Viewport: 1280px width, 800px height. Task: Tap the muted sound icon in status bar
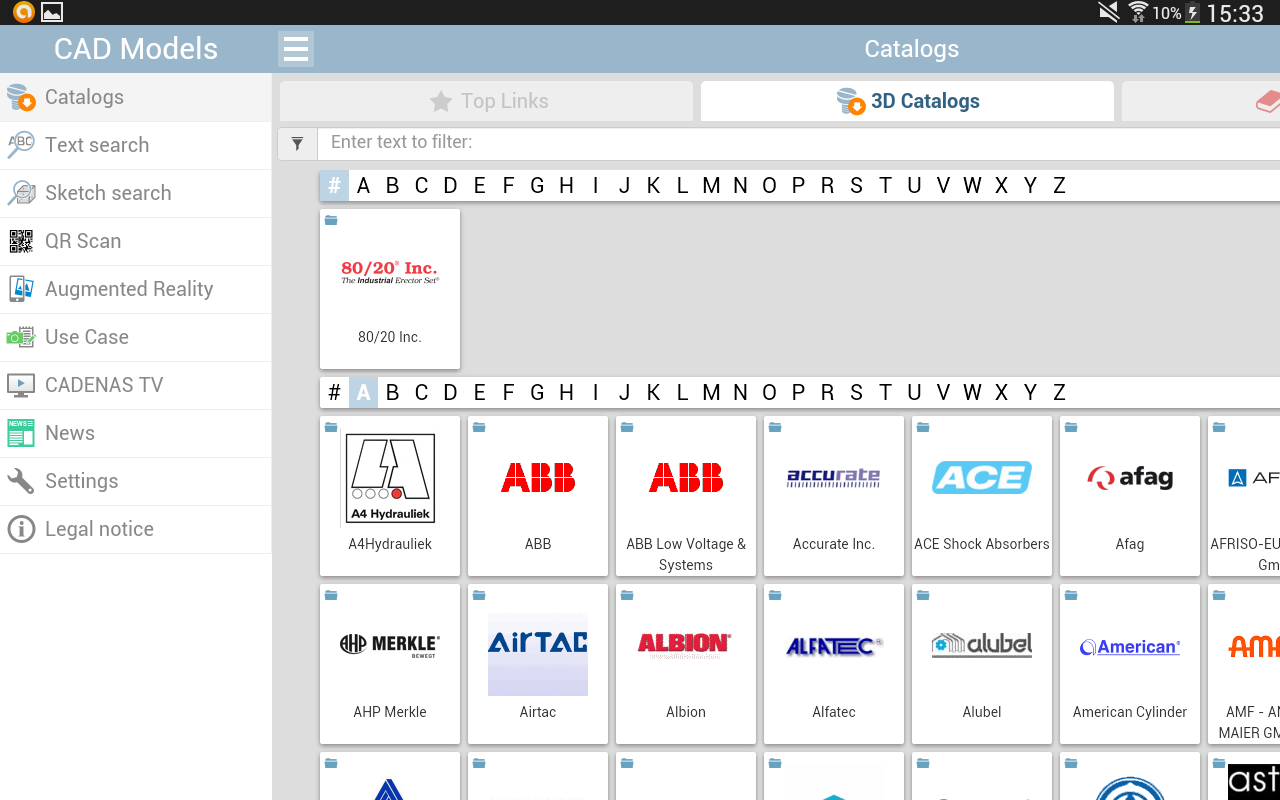coord(1108,12)
